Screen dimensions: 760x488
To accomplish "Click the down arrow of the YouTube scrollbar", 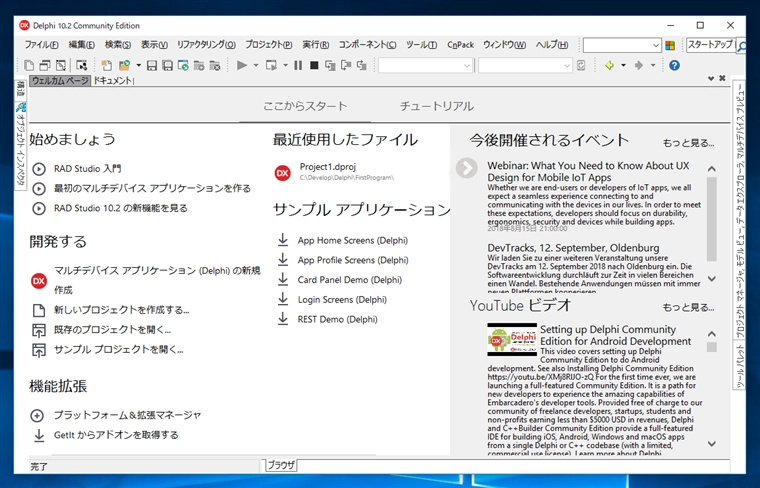I will (x=712, y=443).
